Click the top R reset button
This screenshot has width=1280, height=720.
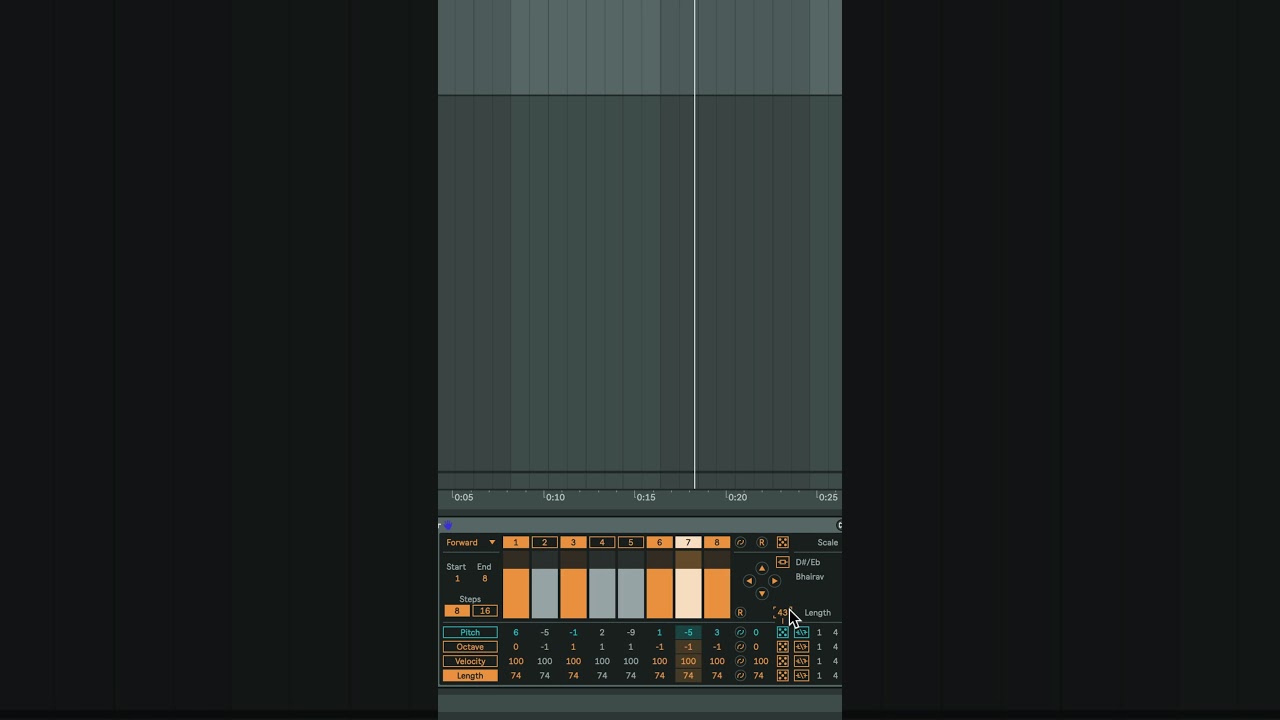tap(762, 542)
